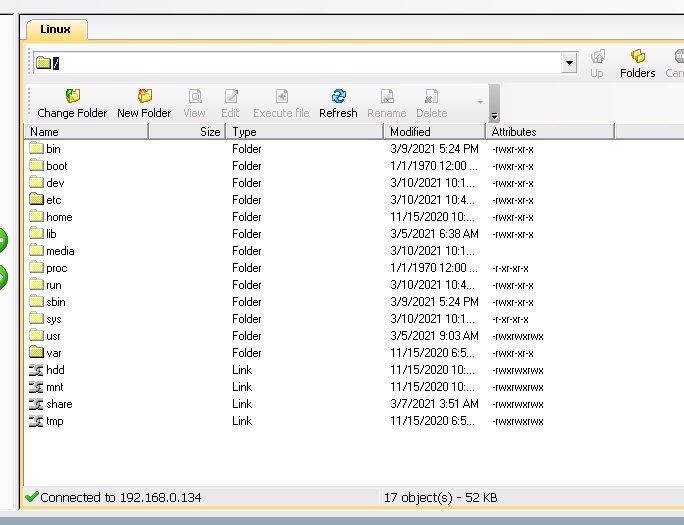Click the Delete toolbar icon
The width and height of the screenshot is (684, 525).
[431, 97]
